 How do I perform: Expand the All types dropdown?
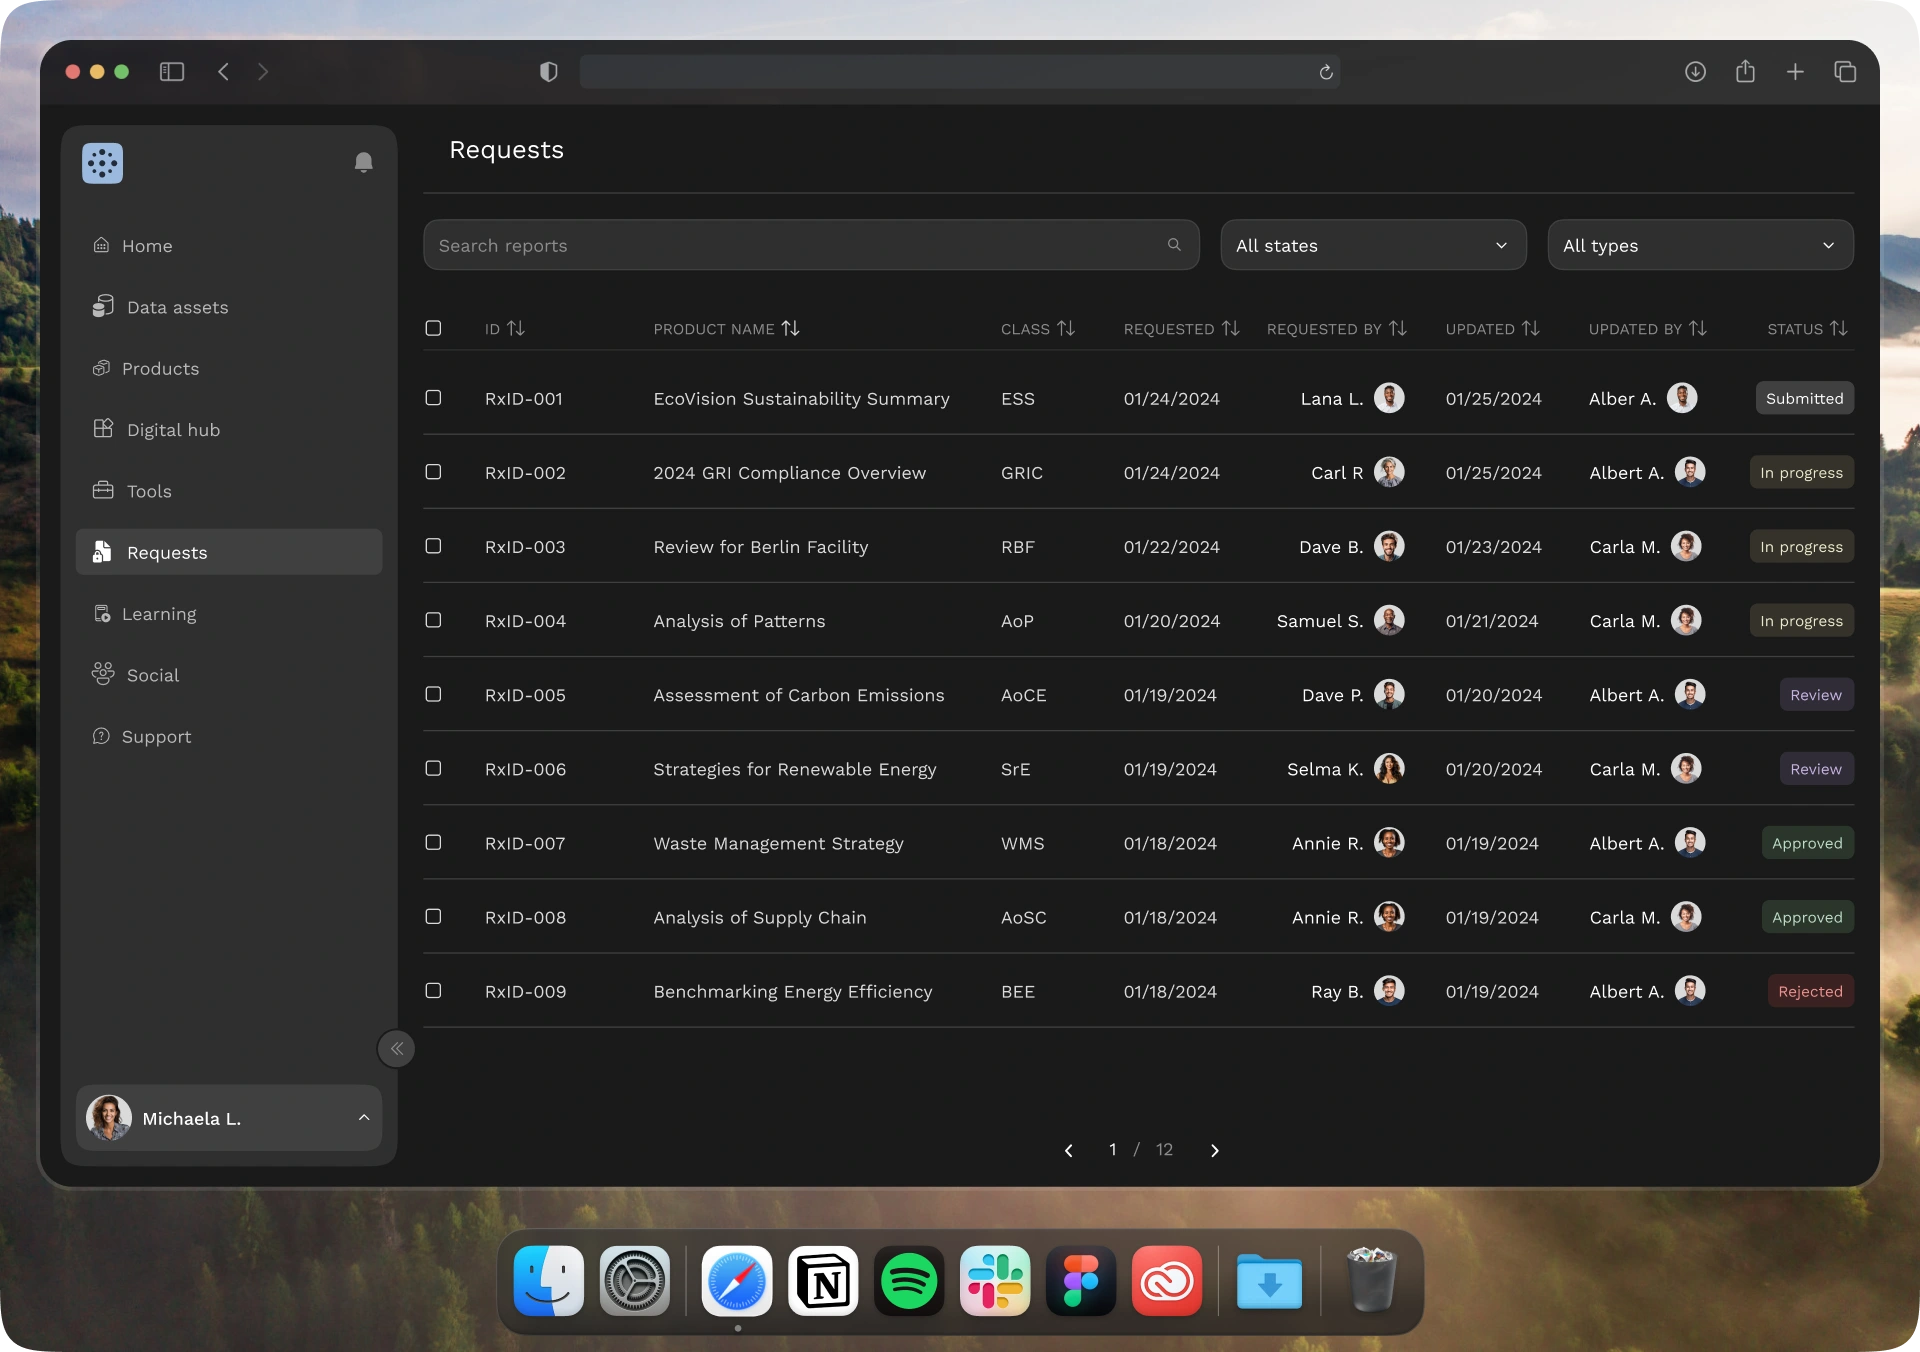pos(1700,245)
